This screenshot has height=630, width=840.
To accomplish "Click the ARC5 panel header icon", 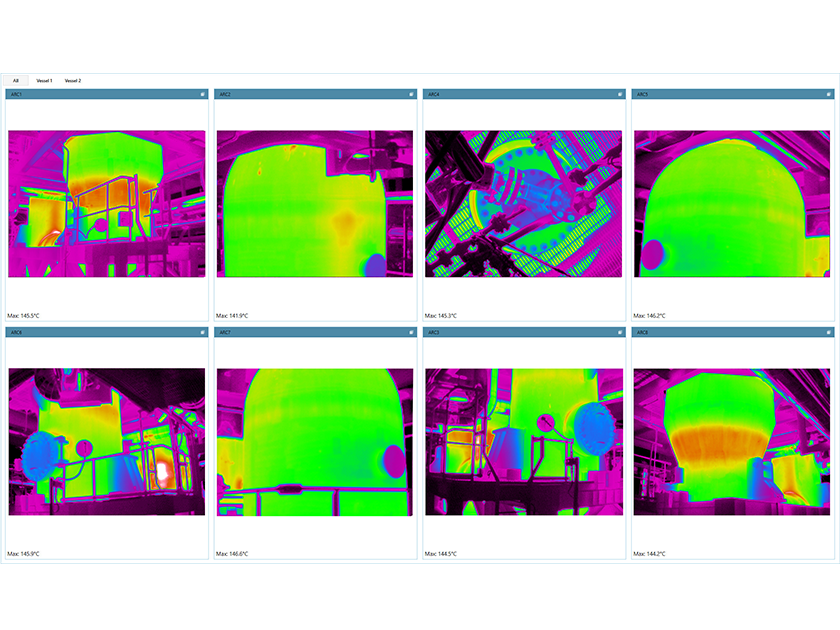I will (x=829, y=92).
